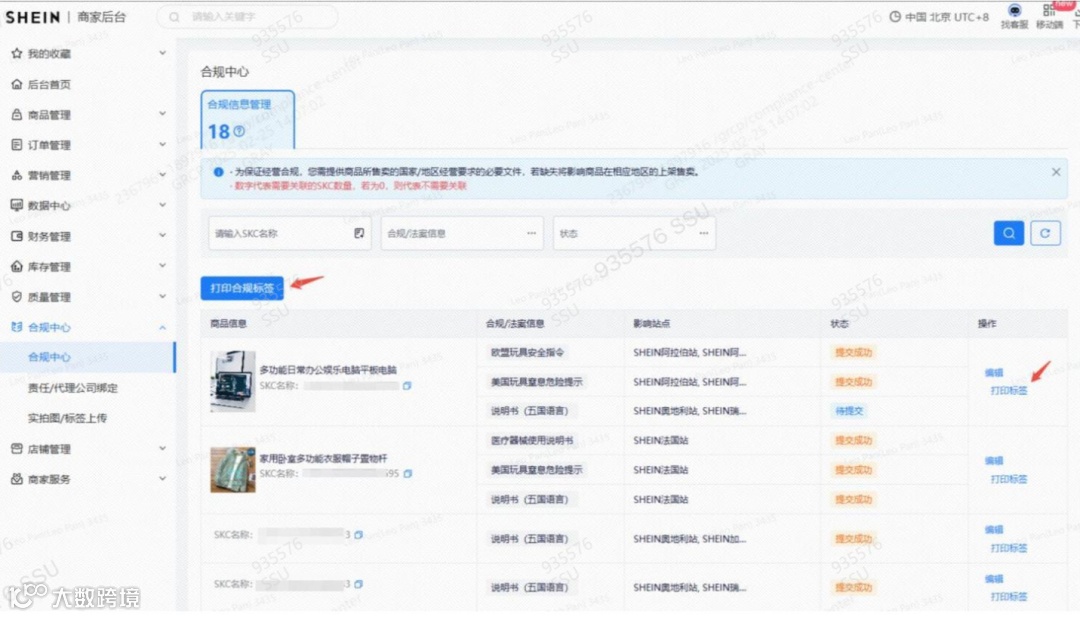
Task: Click the 商品管理 bag icon
Action: (x=17, y=114)
